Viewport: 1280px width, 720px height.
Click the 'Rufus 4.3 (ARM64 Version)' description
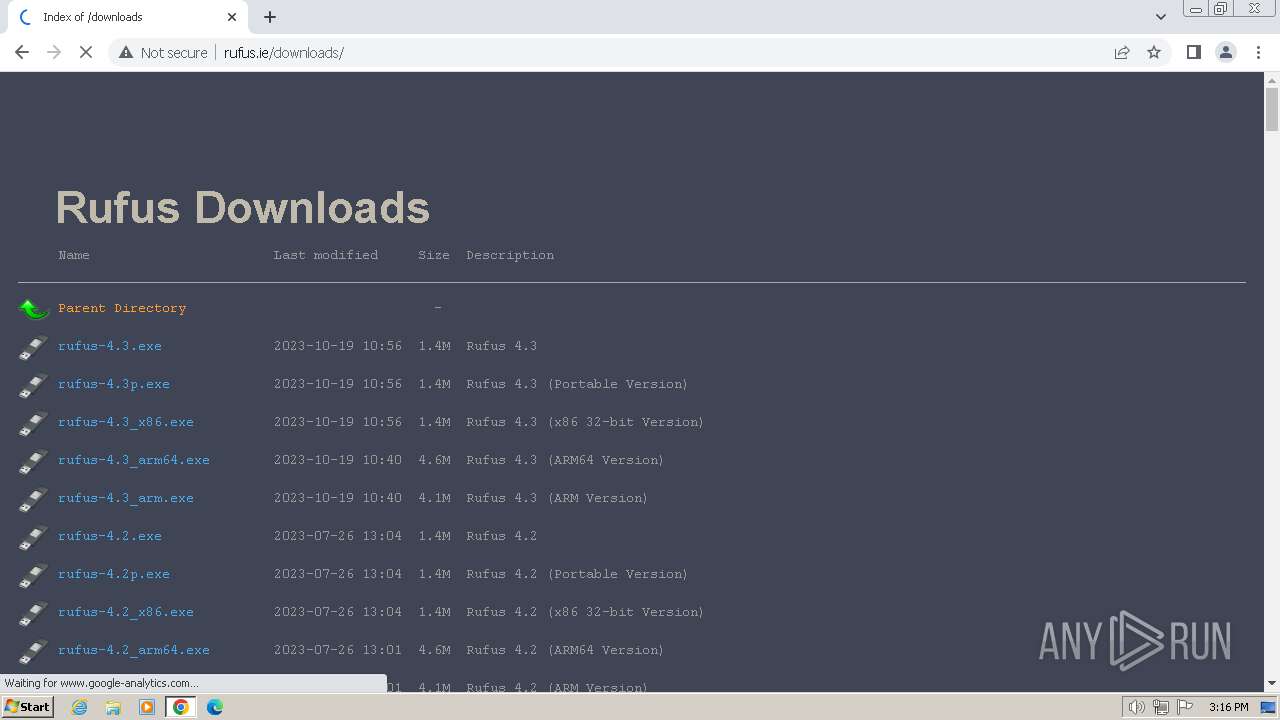coord(565,460)
